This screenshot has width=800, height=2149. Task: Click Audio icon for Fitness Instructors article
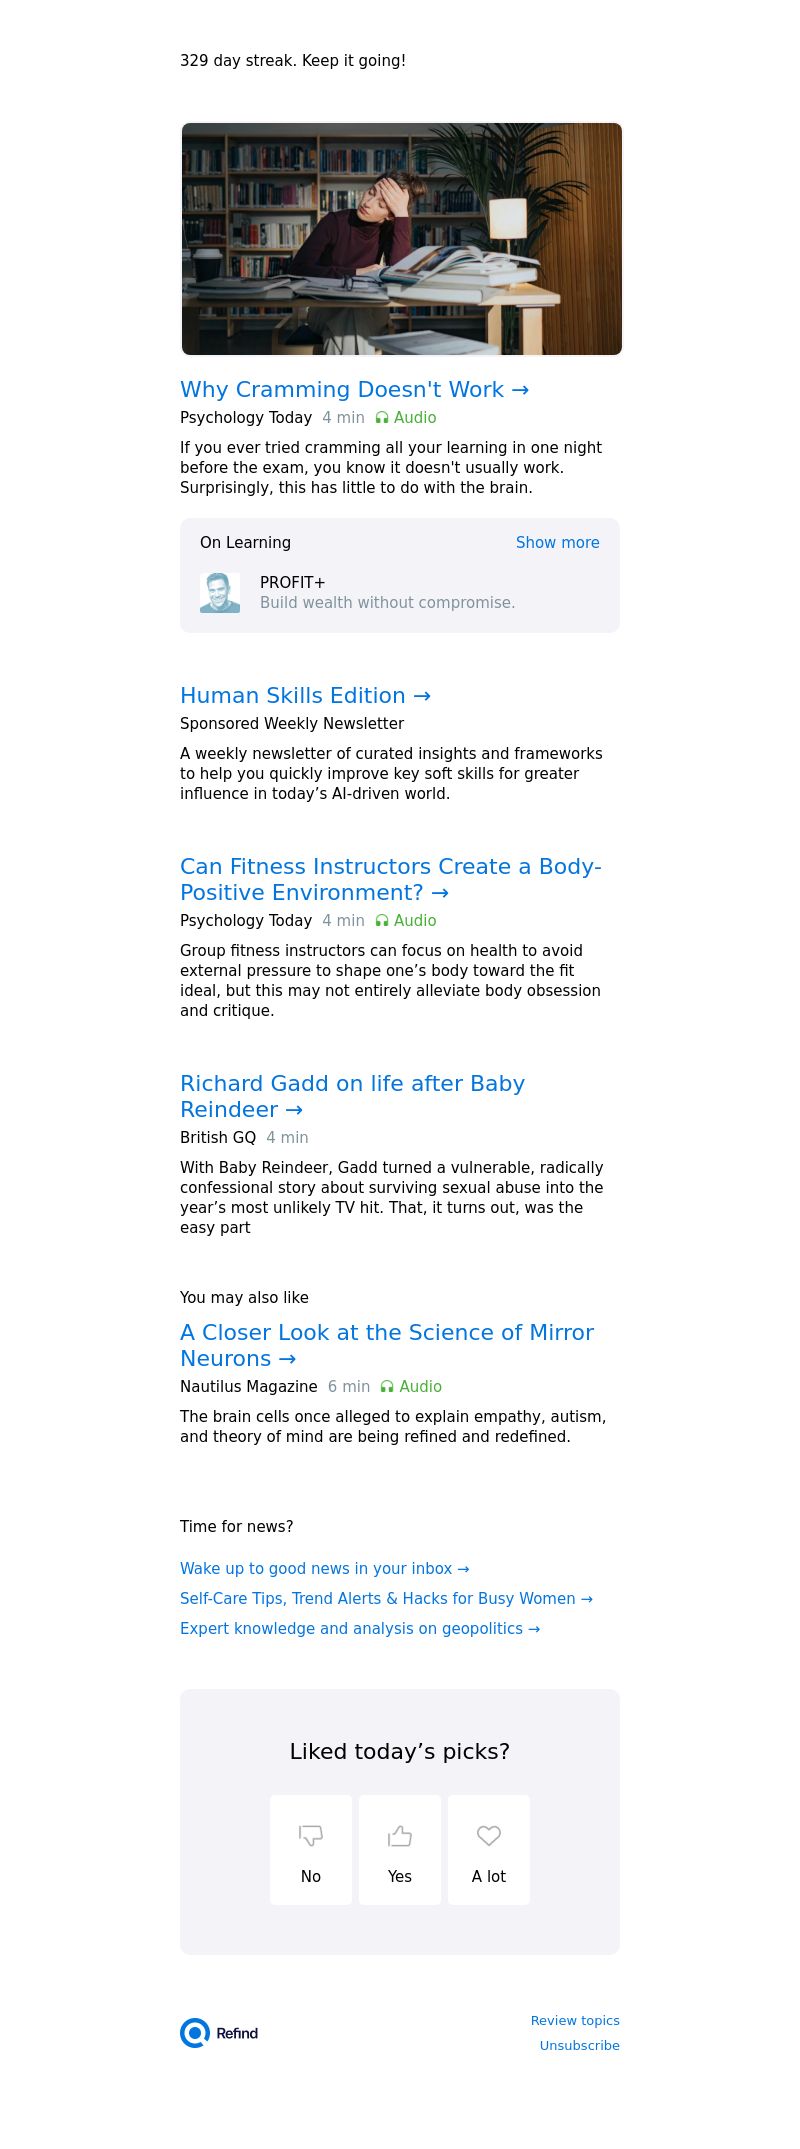click(x=382, y=921)
